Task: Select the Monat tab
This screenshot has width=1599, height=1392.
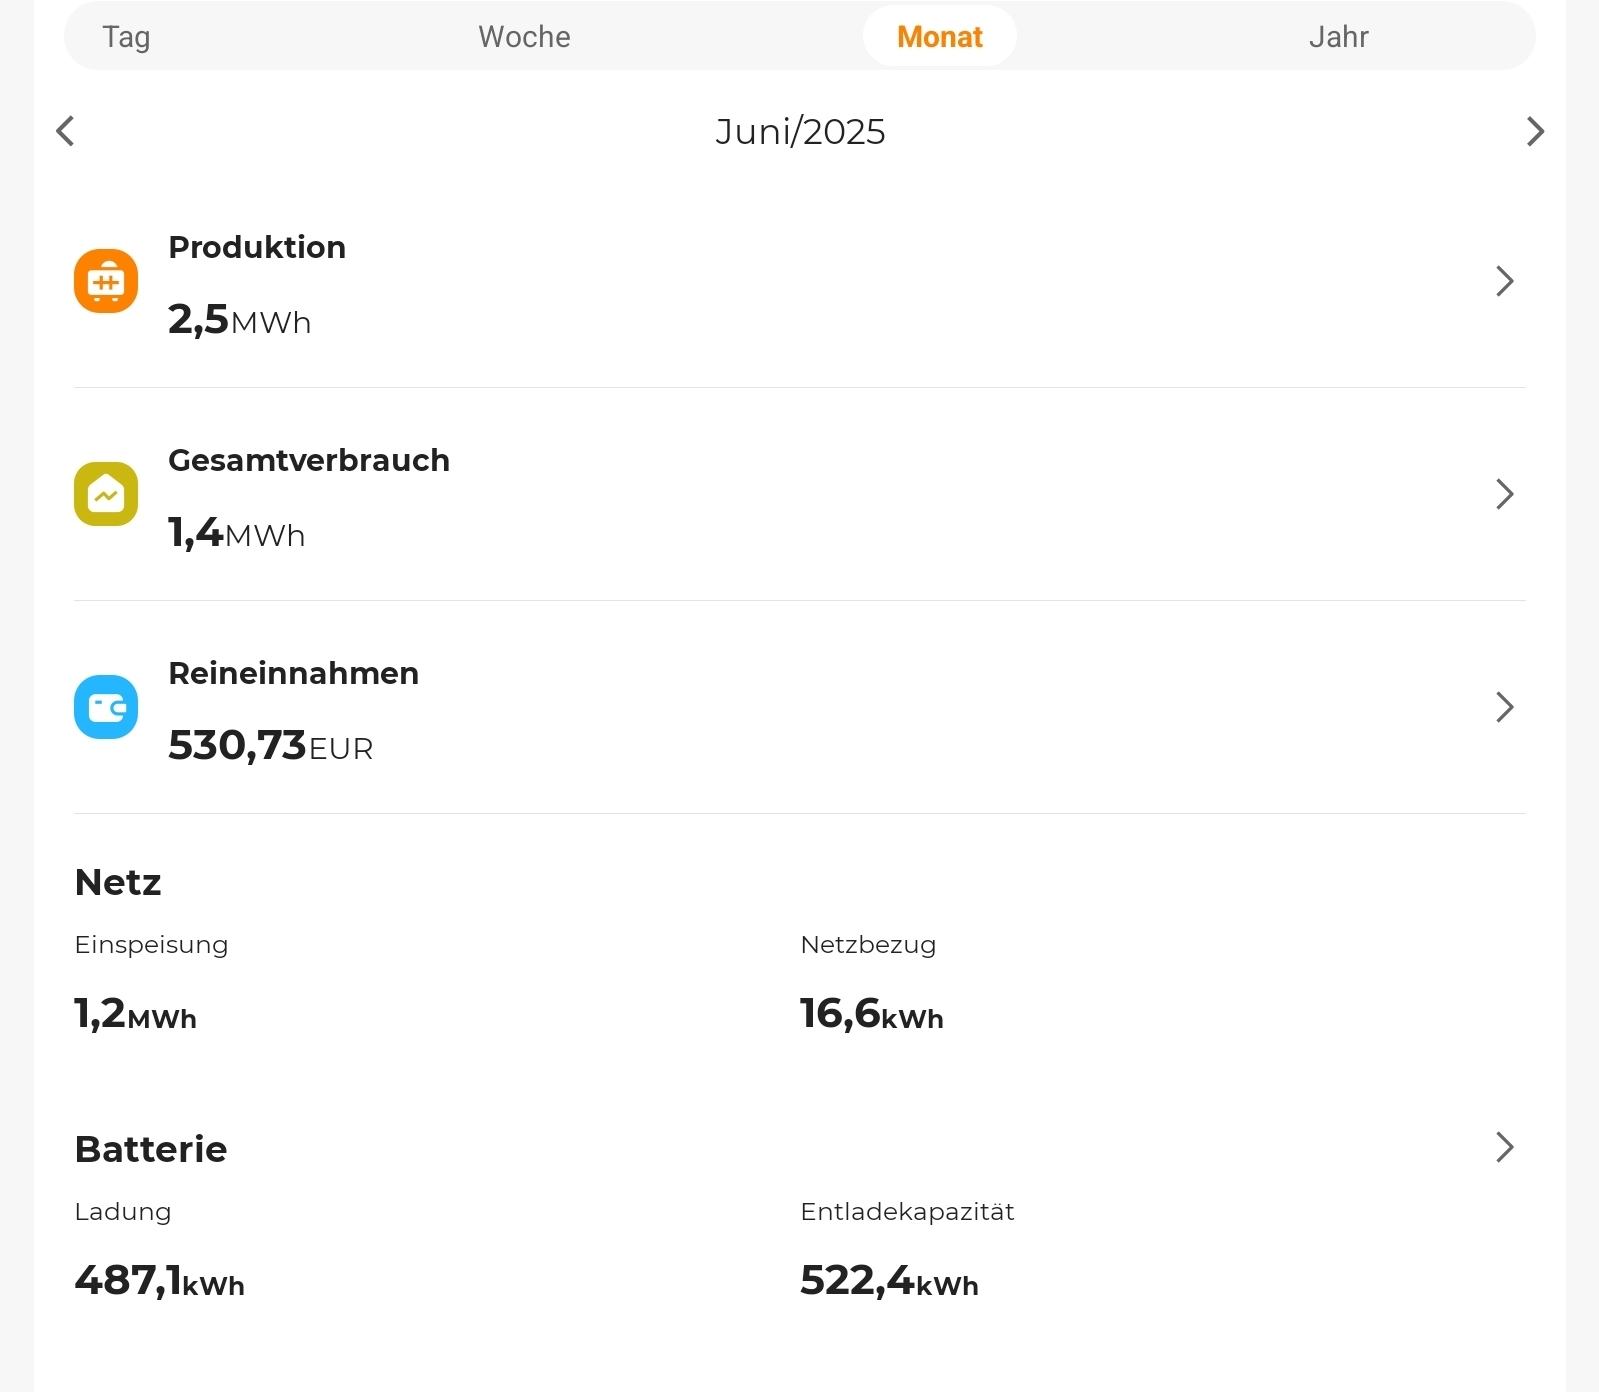Action: [x=939, y=37]
